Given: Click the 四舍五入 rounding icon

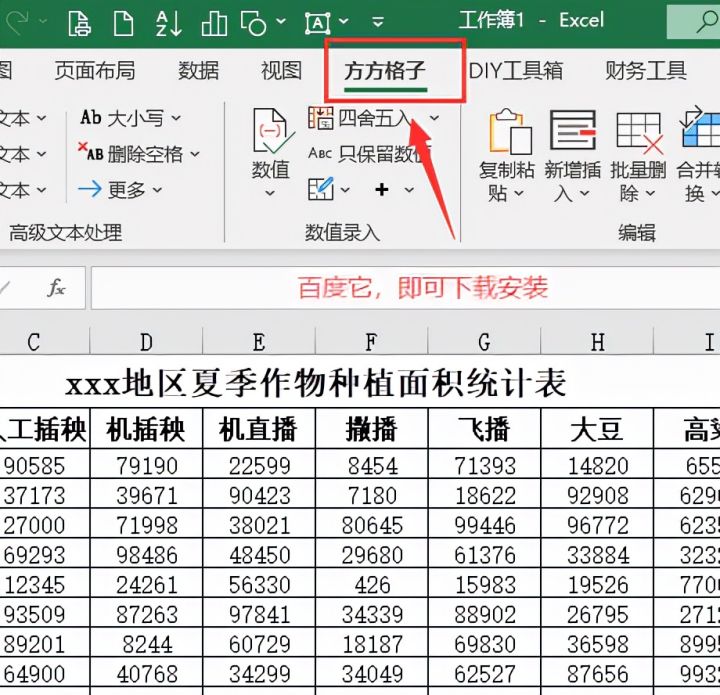Looking at the screenshot, I should pos(321,118).
